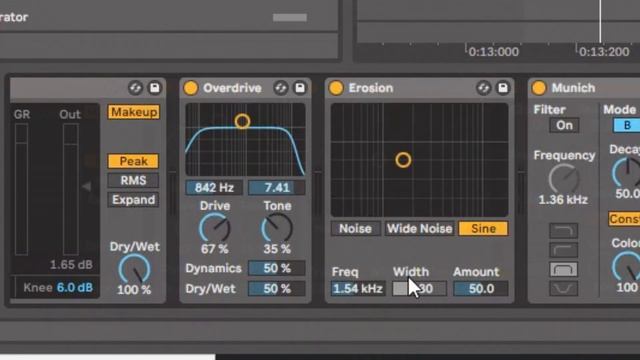Toggle the Makeup button

pyautogui.click(x=134, y=112)
